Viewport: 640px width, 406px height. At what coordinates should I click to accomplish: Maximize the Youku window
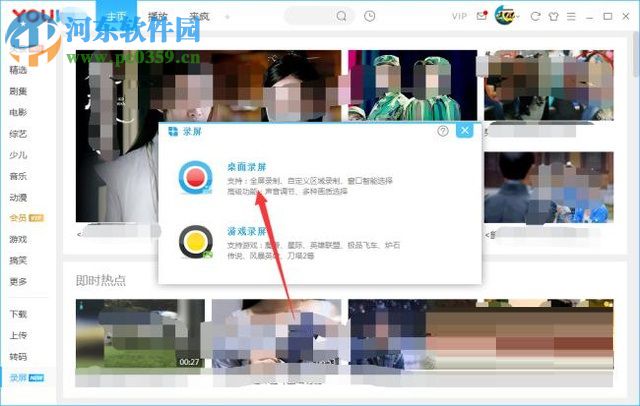coord(608,16)
